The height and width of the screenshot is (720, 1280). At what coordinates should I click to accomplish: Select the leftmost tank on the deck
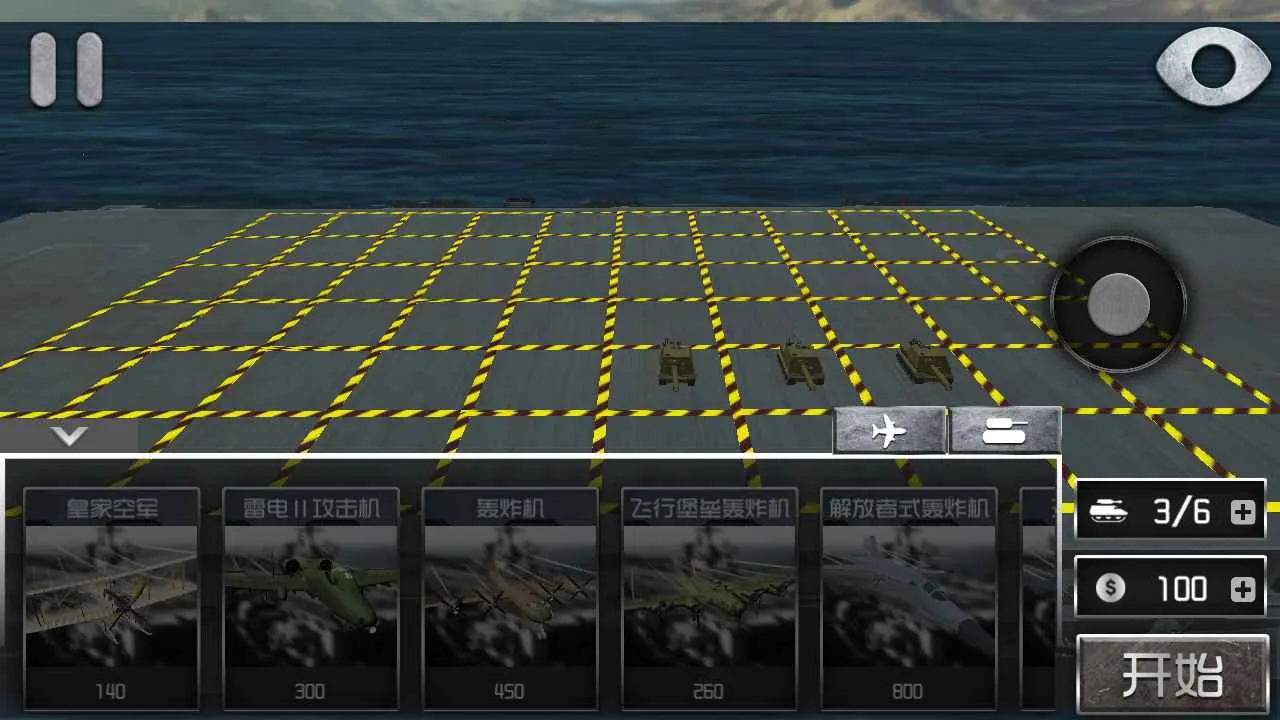coord(676,364)
